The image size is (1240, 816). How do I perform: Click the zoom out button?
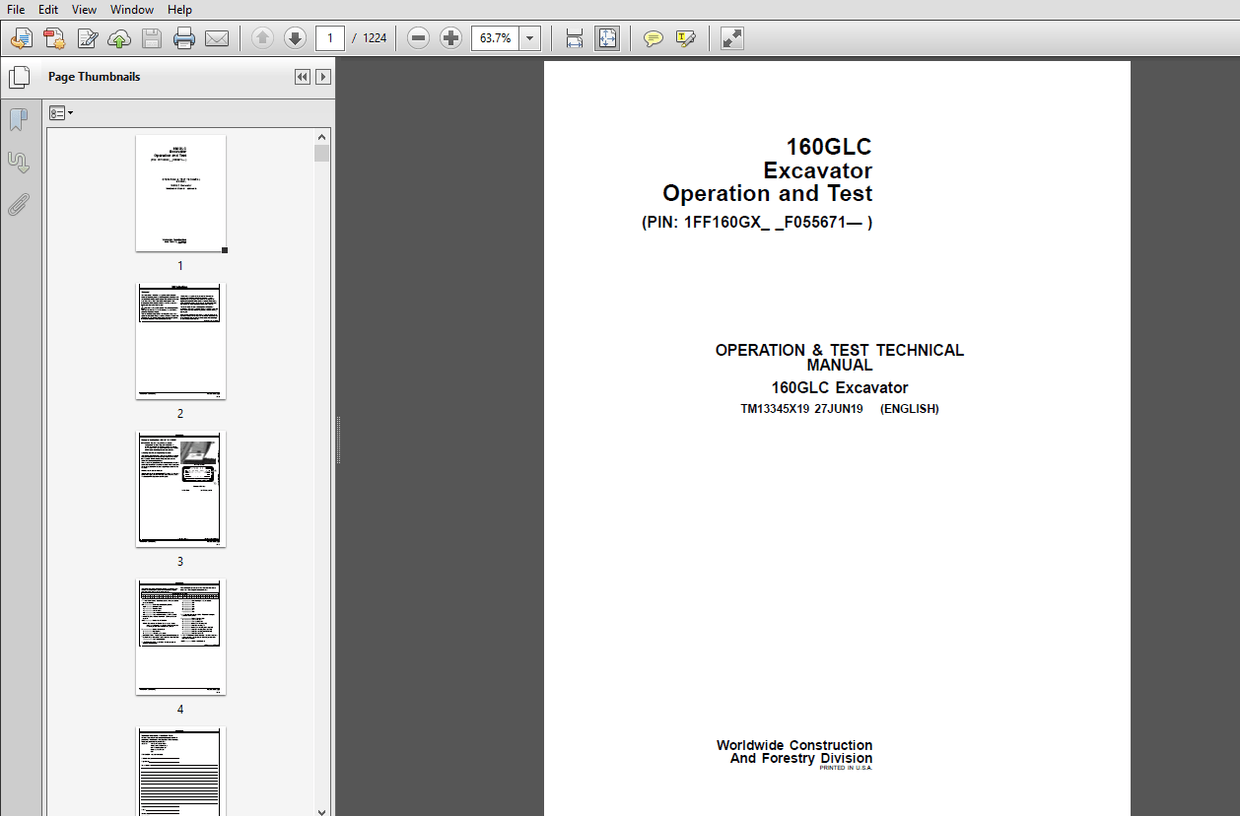pyautogui.click(x=417, y=38)
